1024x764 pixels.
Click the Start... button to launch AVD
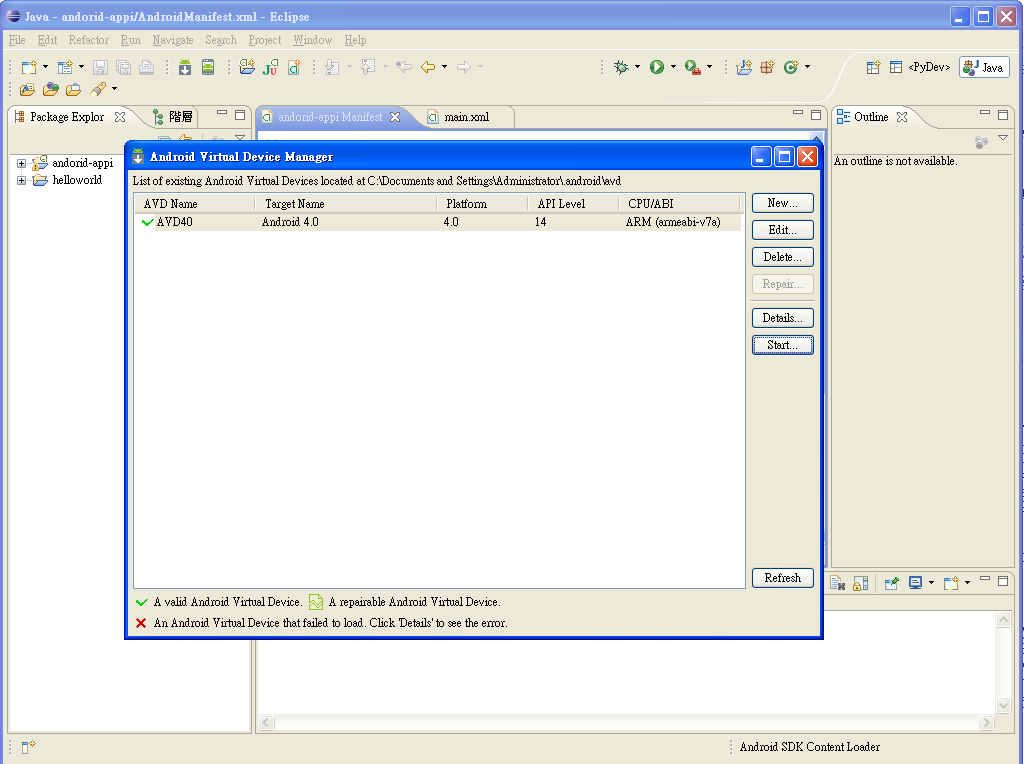pos(782,345)
